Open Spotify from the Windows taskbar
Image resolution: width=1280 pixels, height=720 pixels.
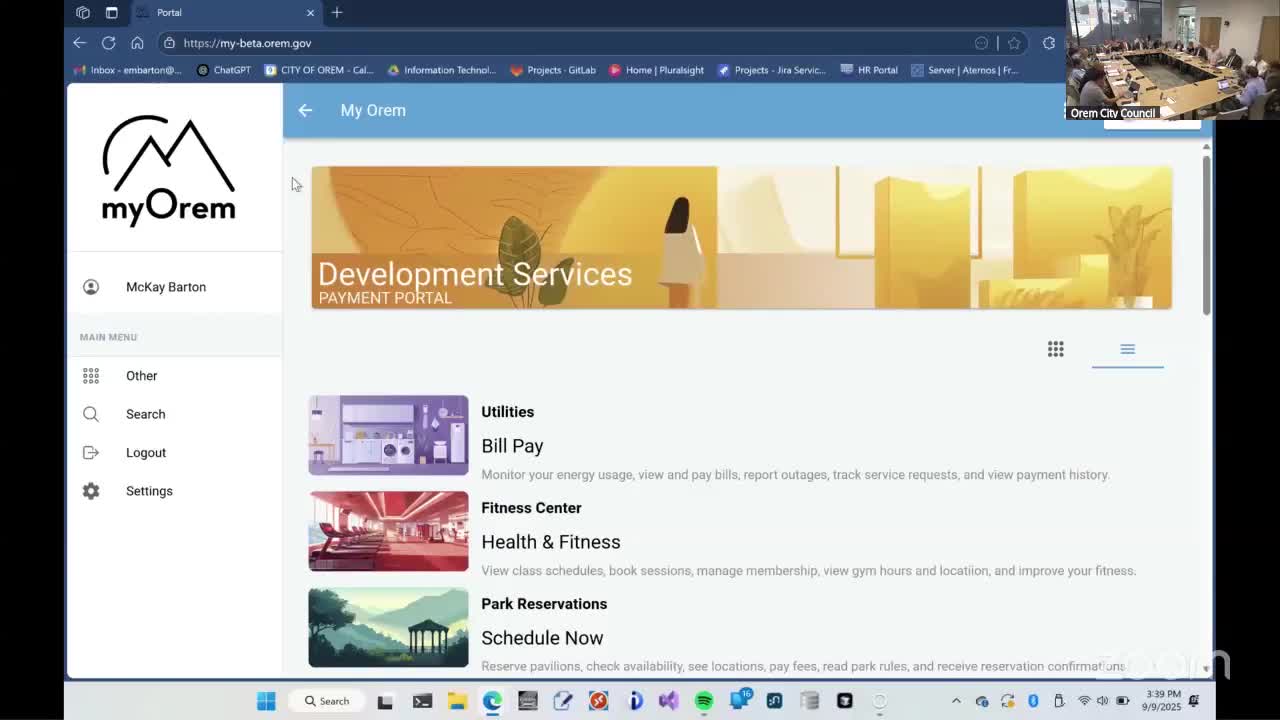click(704, 701)
